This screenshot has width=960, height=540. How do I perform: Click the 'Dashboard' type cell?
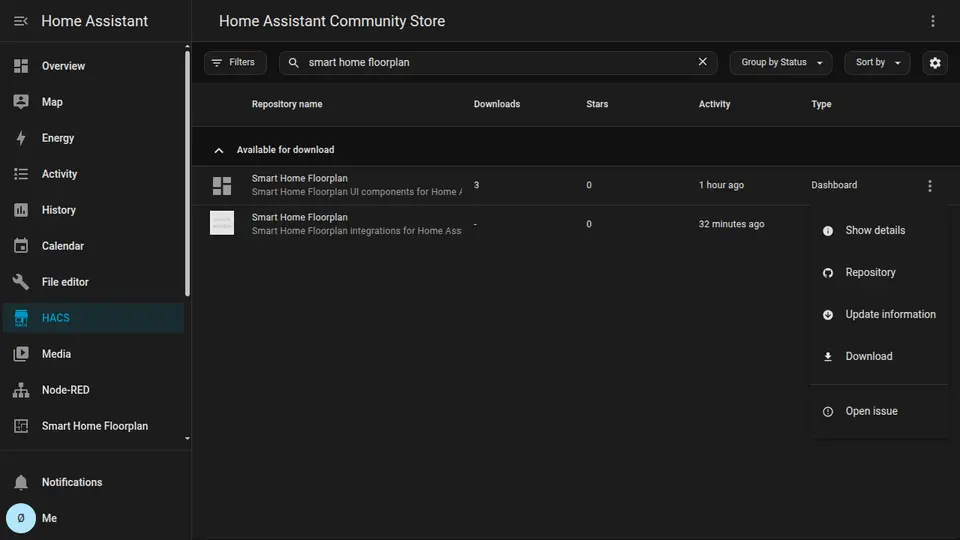(x=834, y=185)
